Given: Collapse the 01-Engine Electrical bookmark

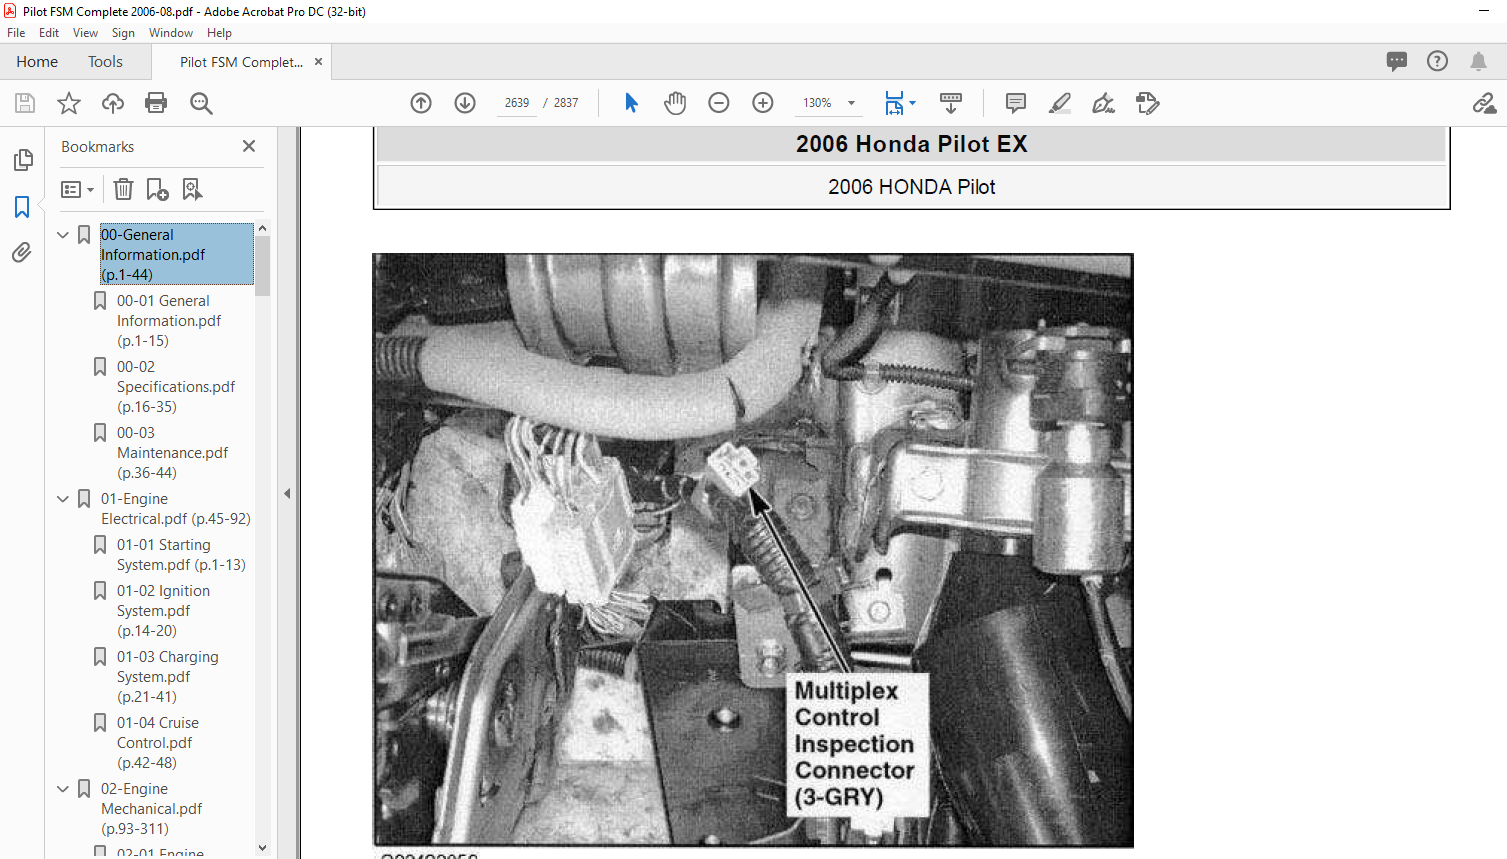Looking at the screenshot, I should click(63, 499).
